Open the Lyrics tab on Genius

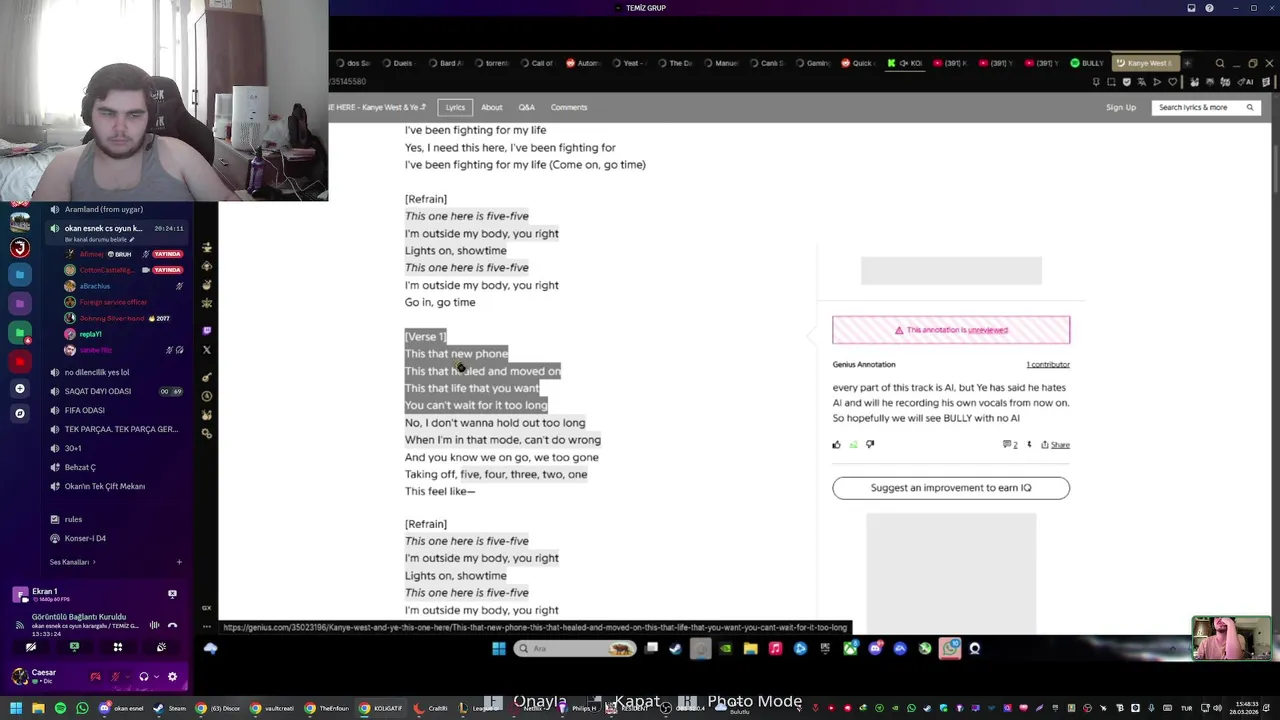pos(455,107)
